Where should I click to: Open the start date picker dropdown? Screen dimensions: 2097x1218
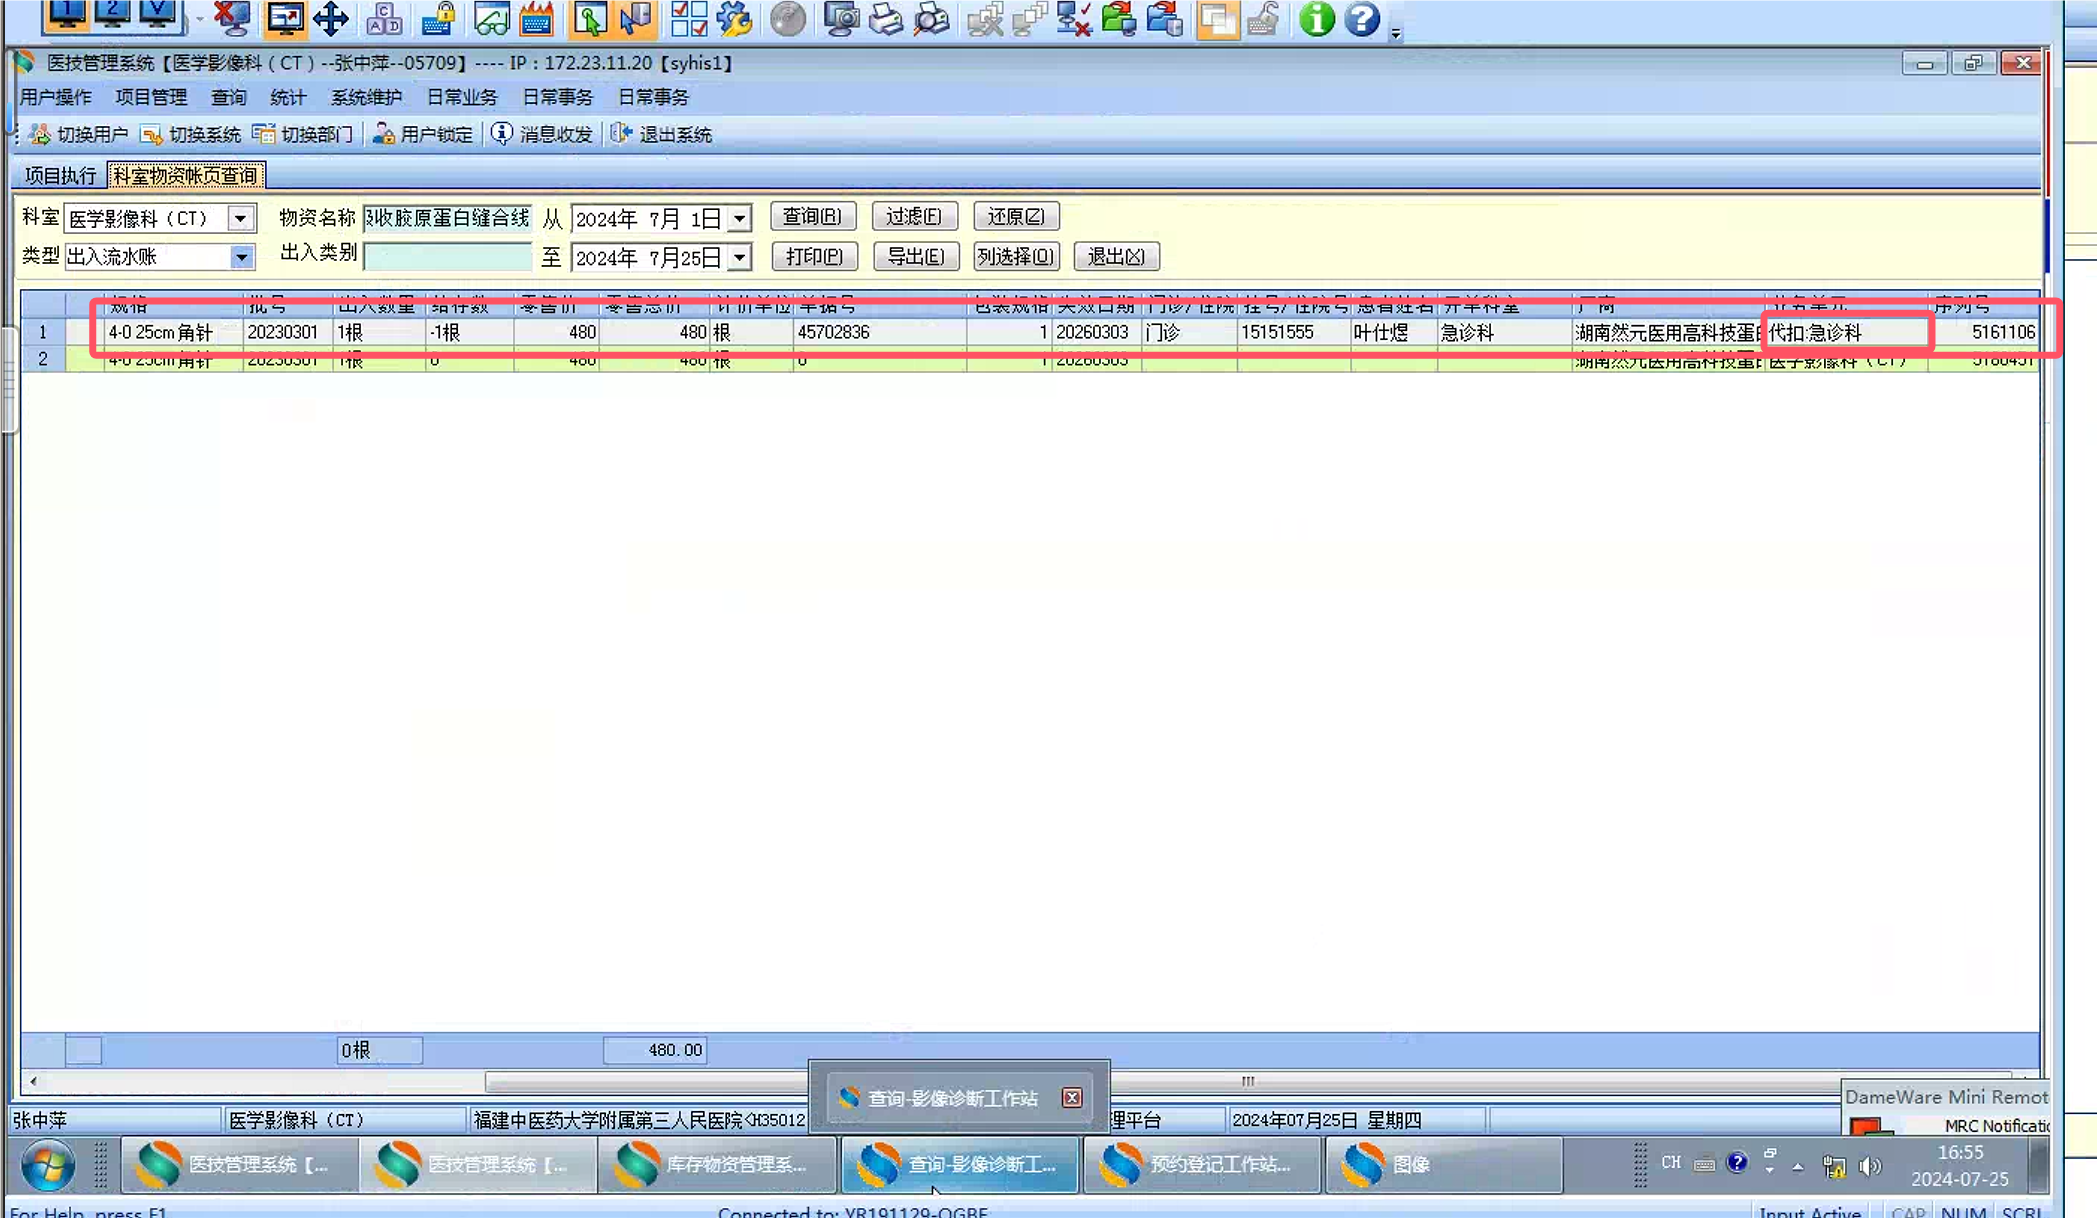739,218
